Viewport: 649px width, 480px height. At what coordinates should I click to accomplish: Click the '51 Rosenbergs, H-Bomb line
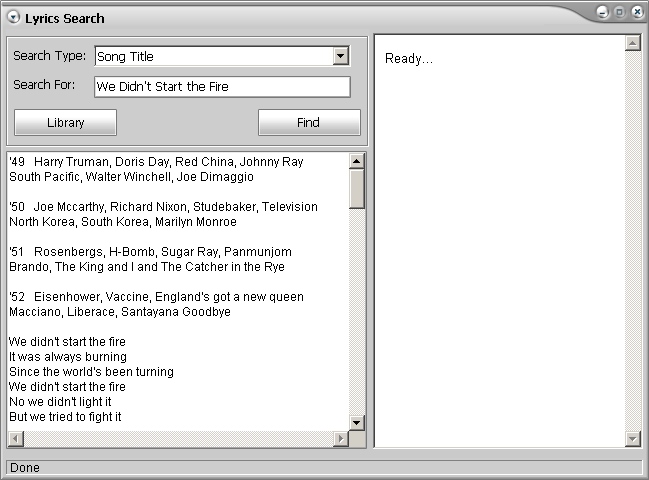[x=150, y=252]
